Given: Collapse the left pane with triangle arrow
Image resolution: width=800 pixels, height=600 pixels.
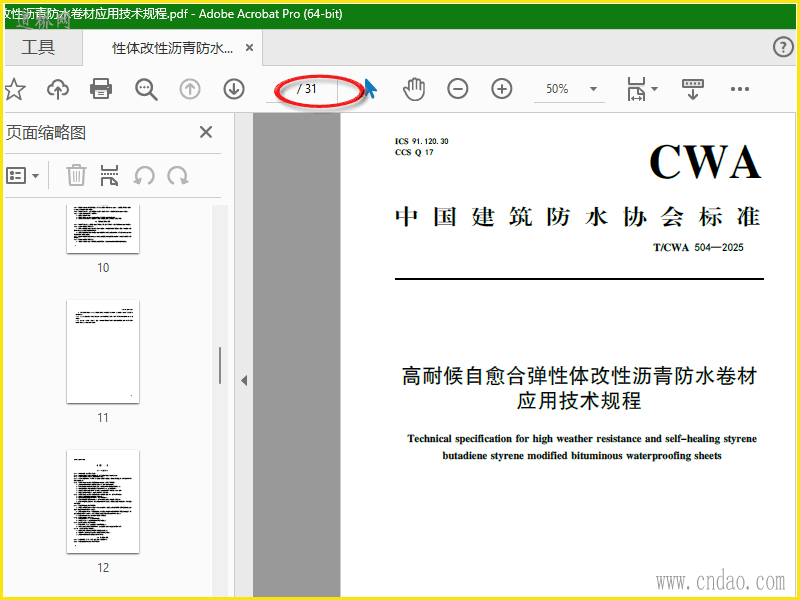Looking at the screenshot, I should [244, 380].
